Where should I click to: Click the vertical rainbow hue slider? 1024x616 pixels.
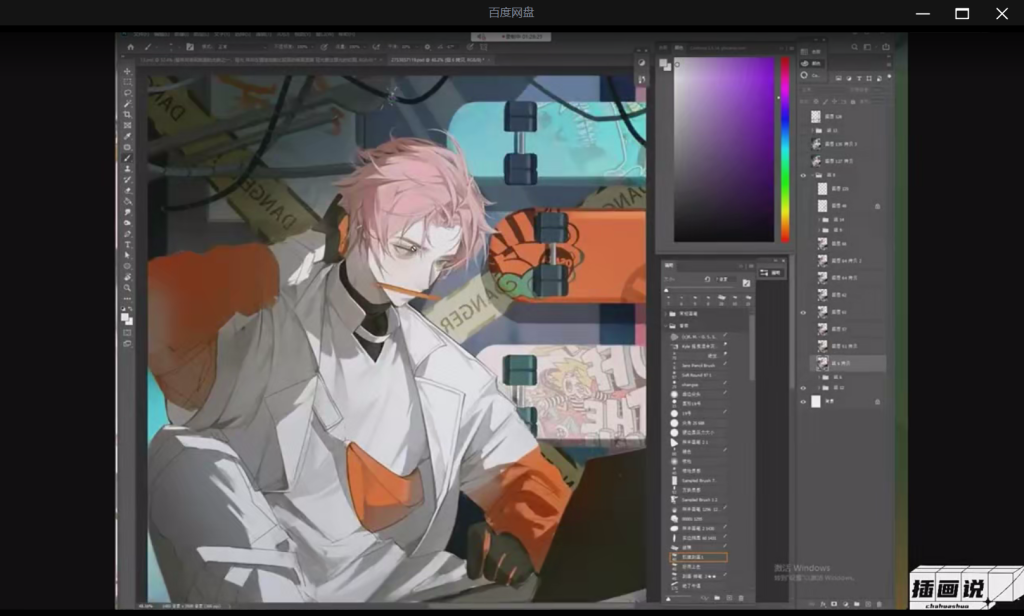785,150
